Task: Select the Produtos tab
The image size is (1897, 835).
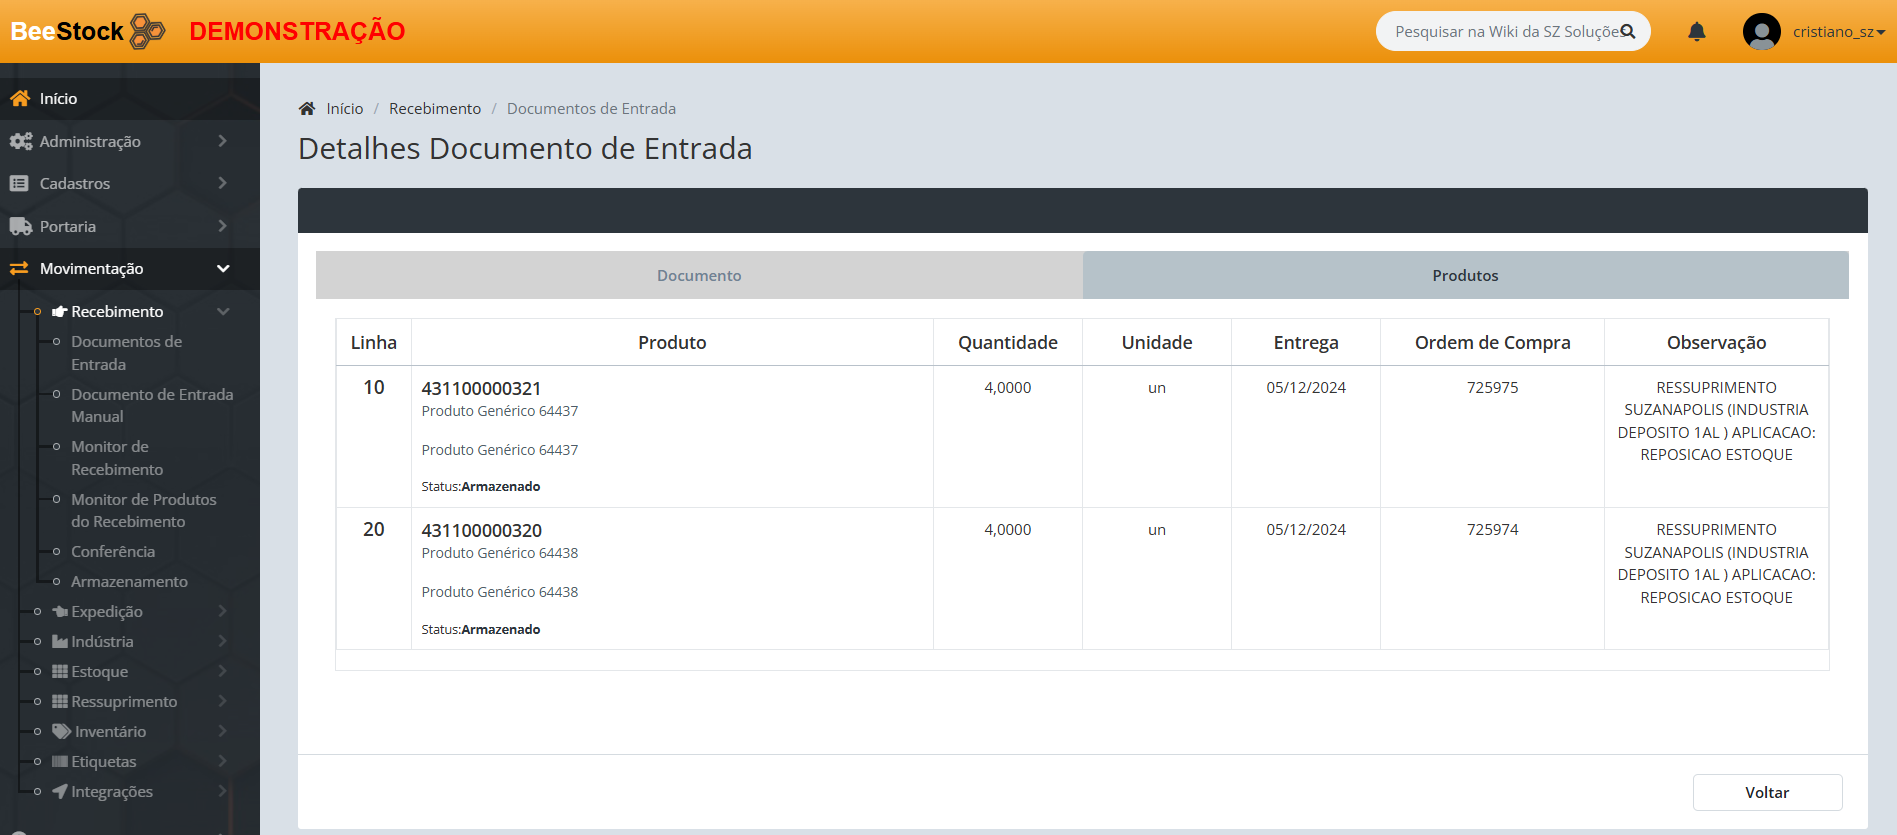Action: 1465,275
